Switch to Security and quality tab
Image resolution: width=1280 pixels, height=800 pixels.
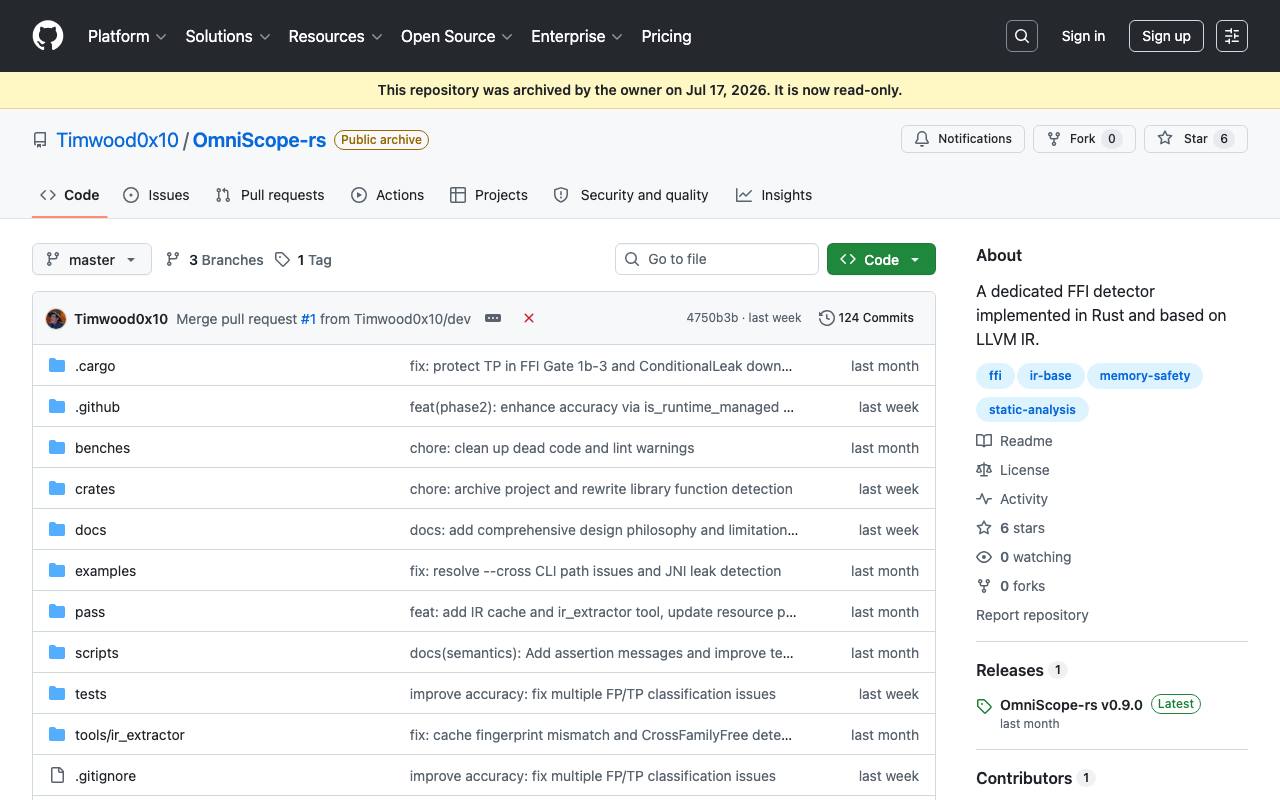pyautogui.click(x=631, y=195)
